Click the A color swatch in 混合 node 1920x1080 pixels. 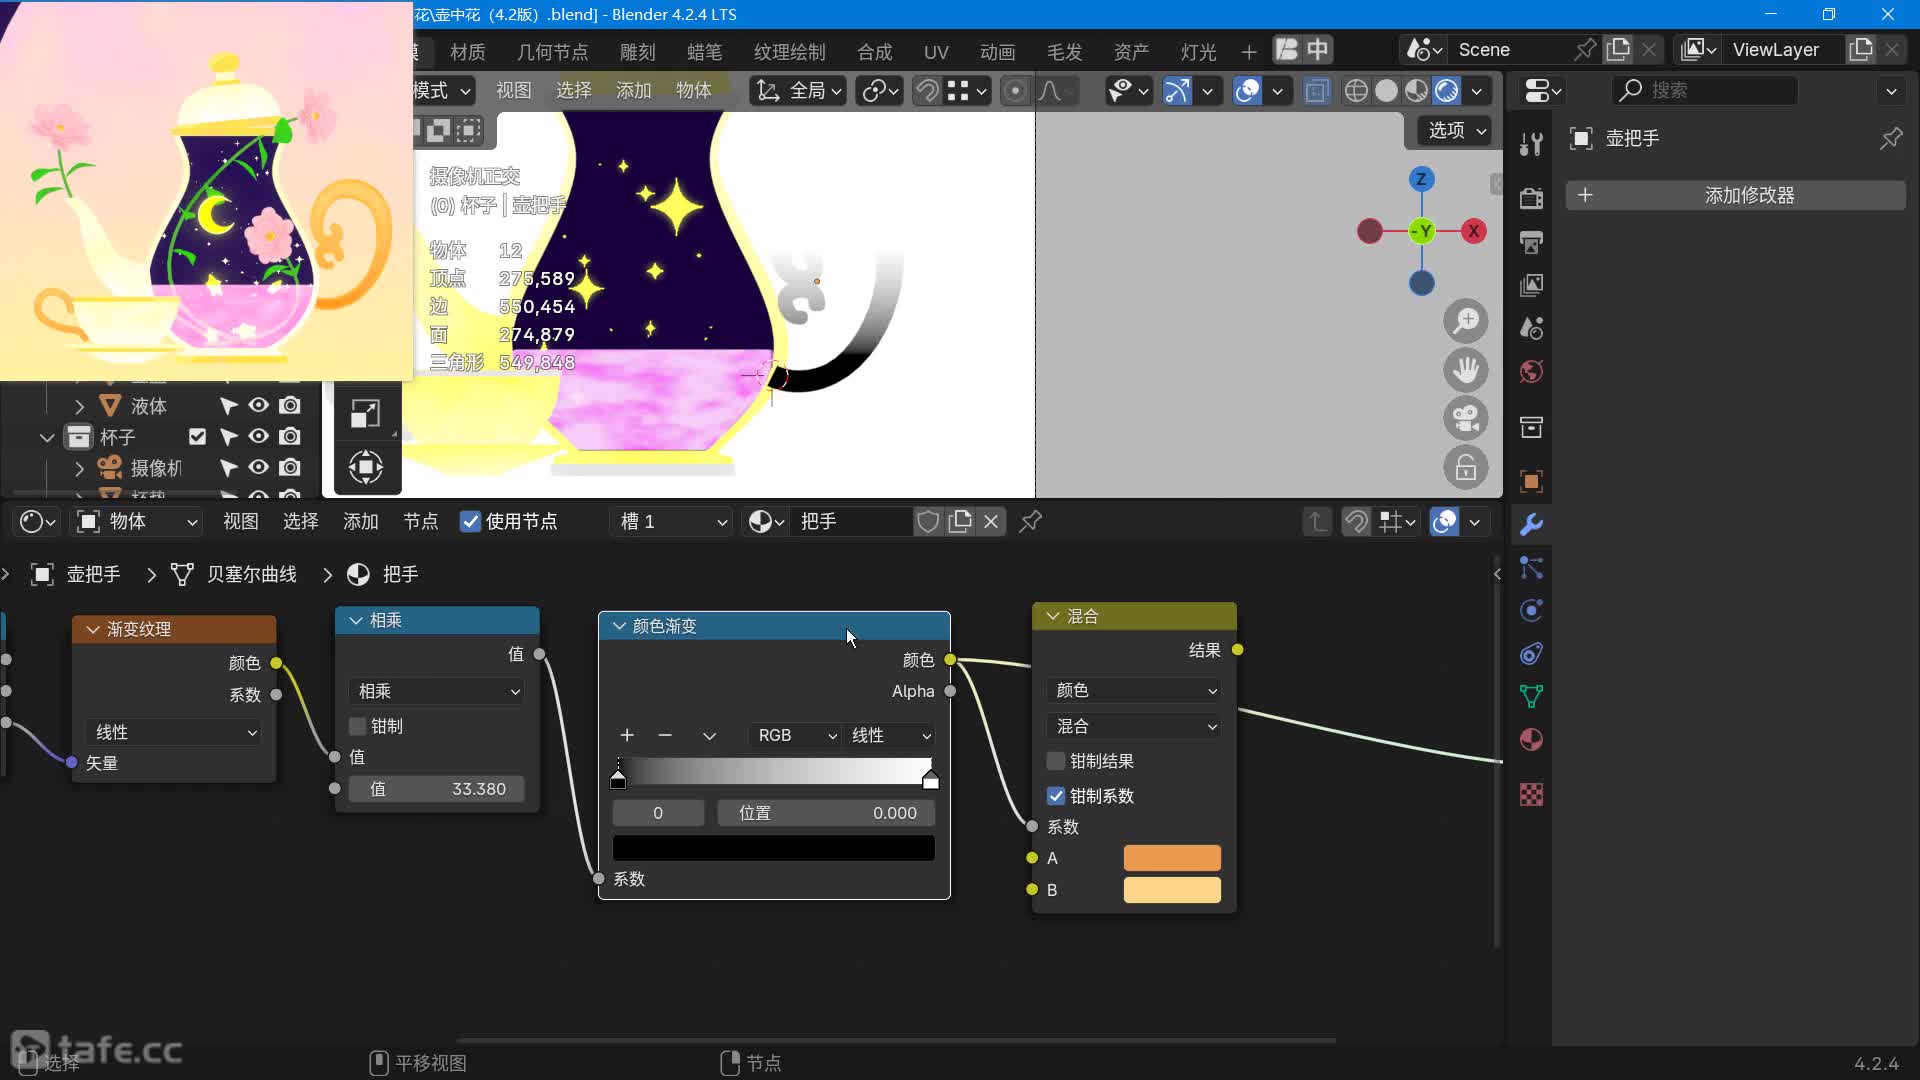[x=1172, y=858]
